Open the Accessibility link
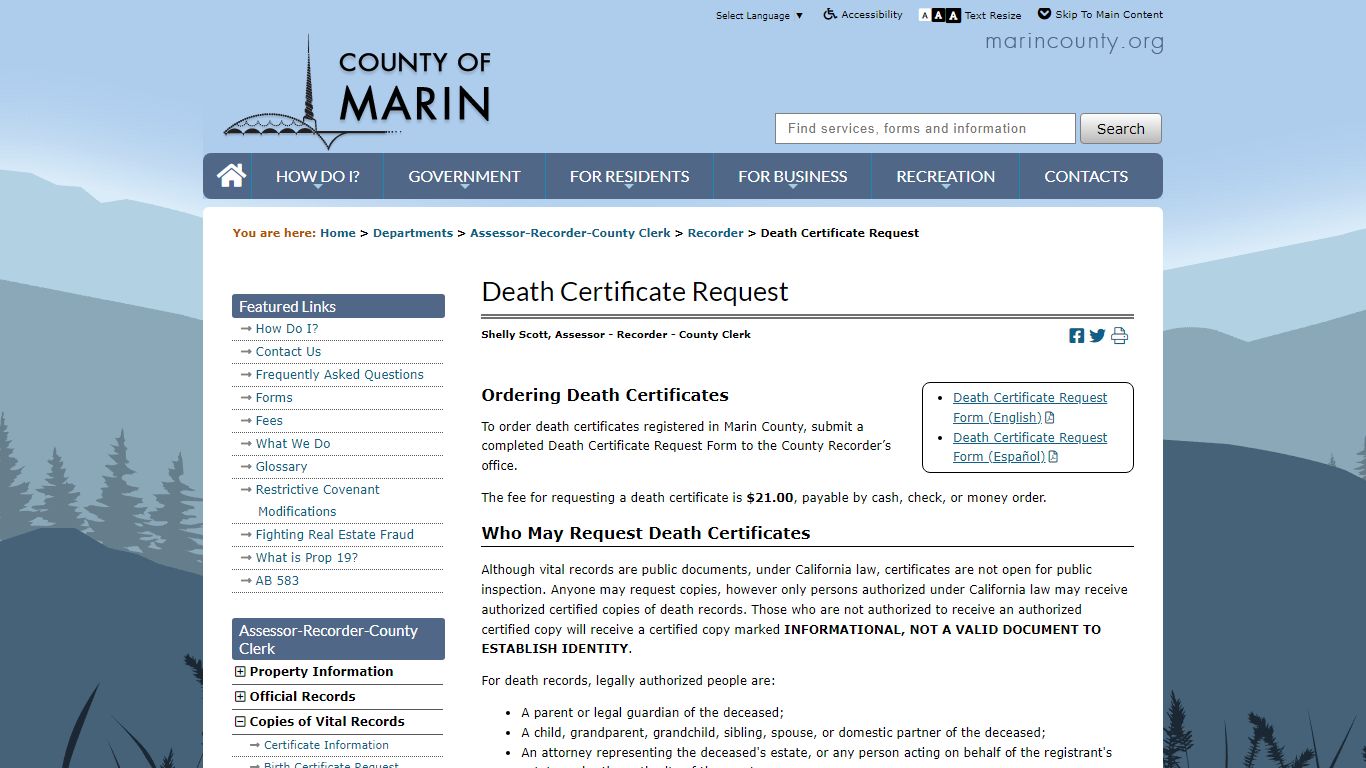This screenshot has width=1366, height=768. pos(862,15)
